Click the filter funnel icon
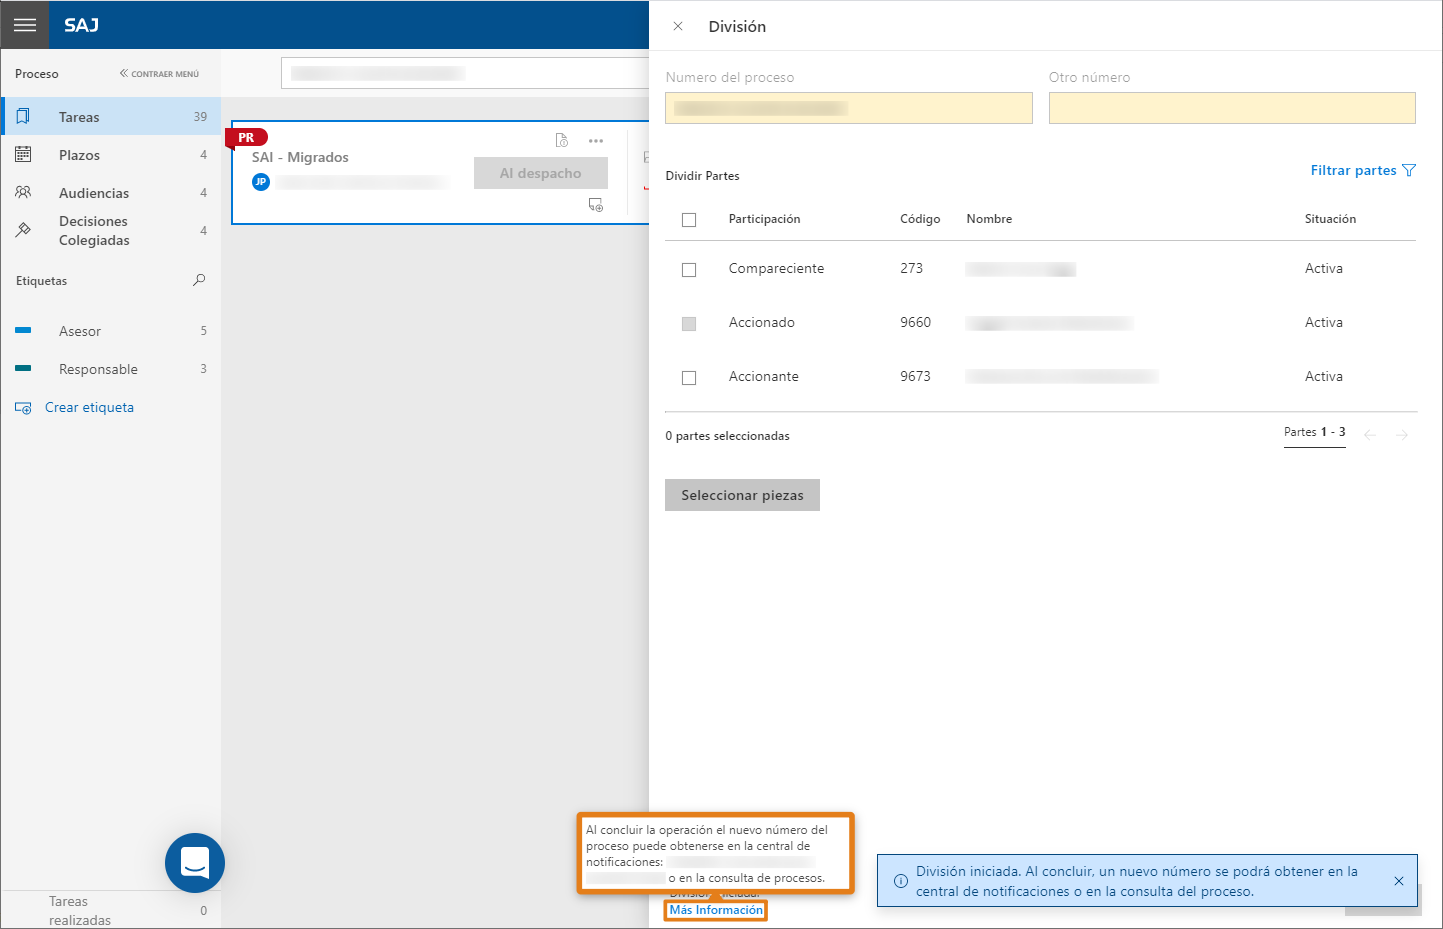 [1409, 170]
